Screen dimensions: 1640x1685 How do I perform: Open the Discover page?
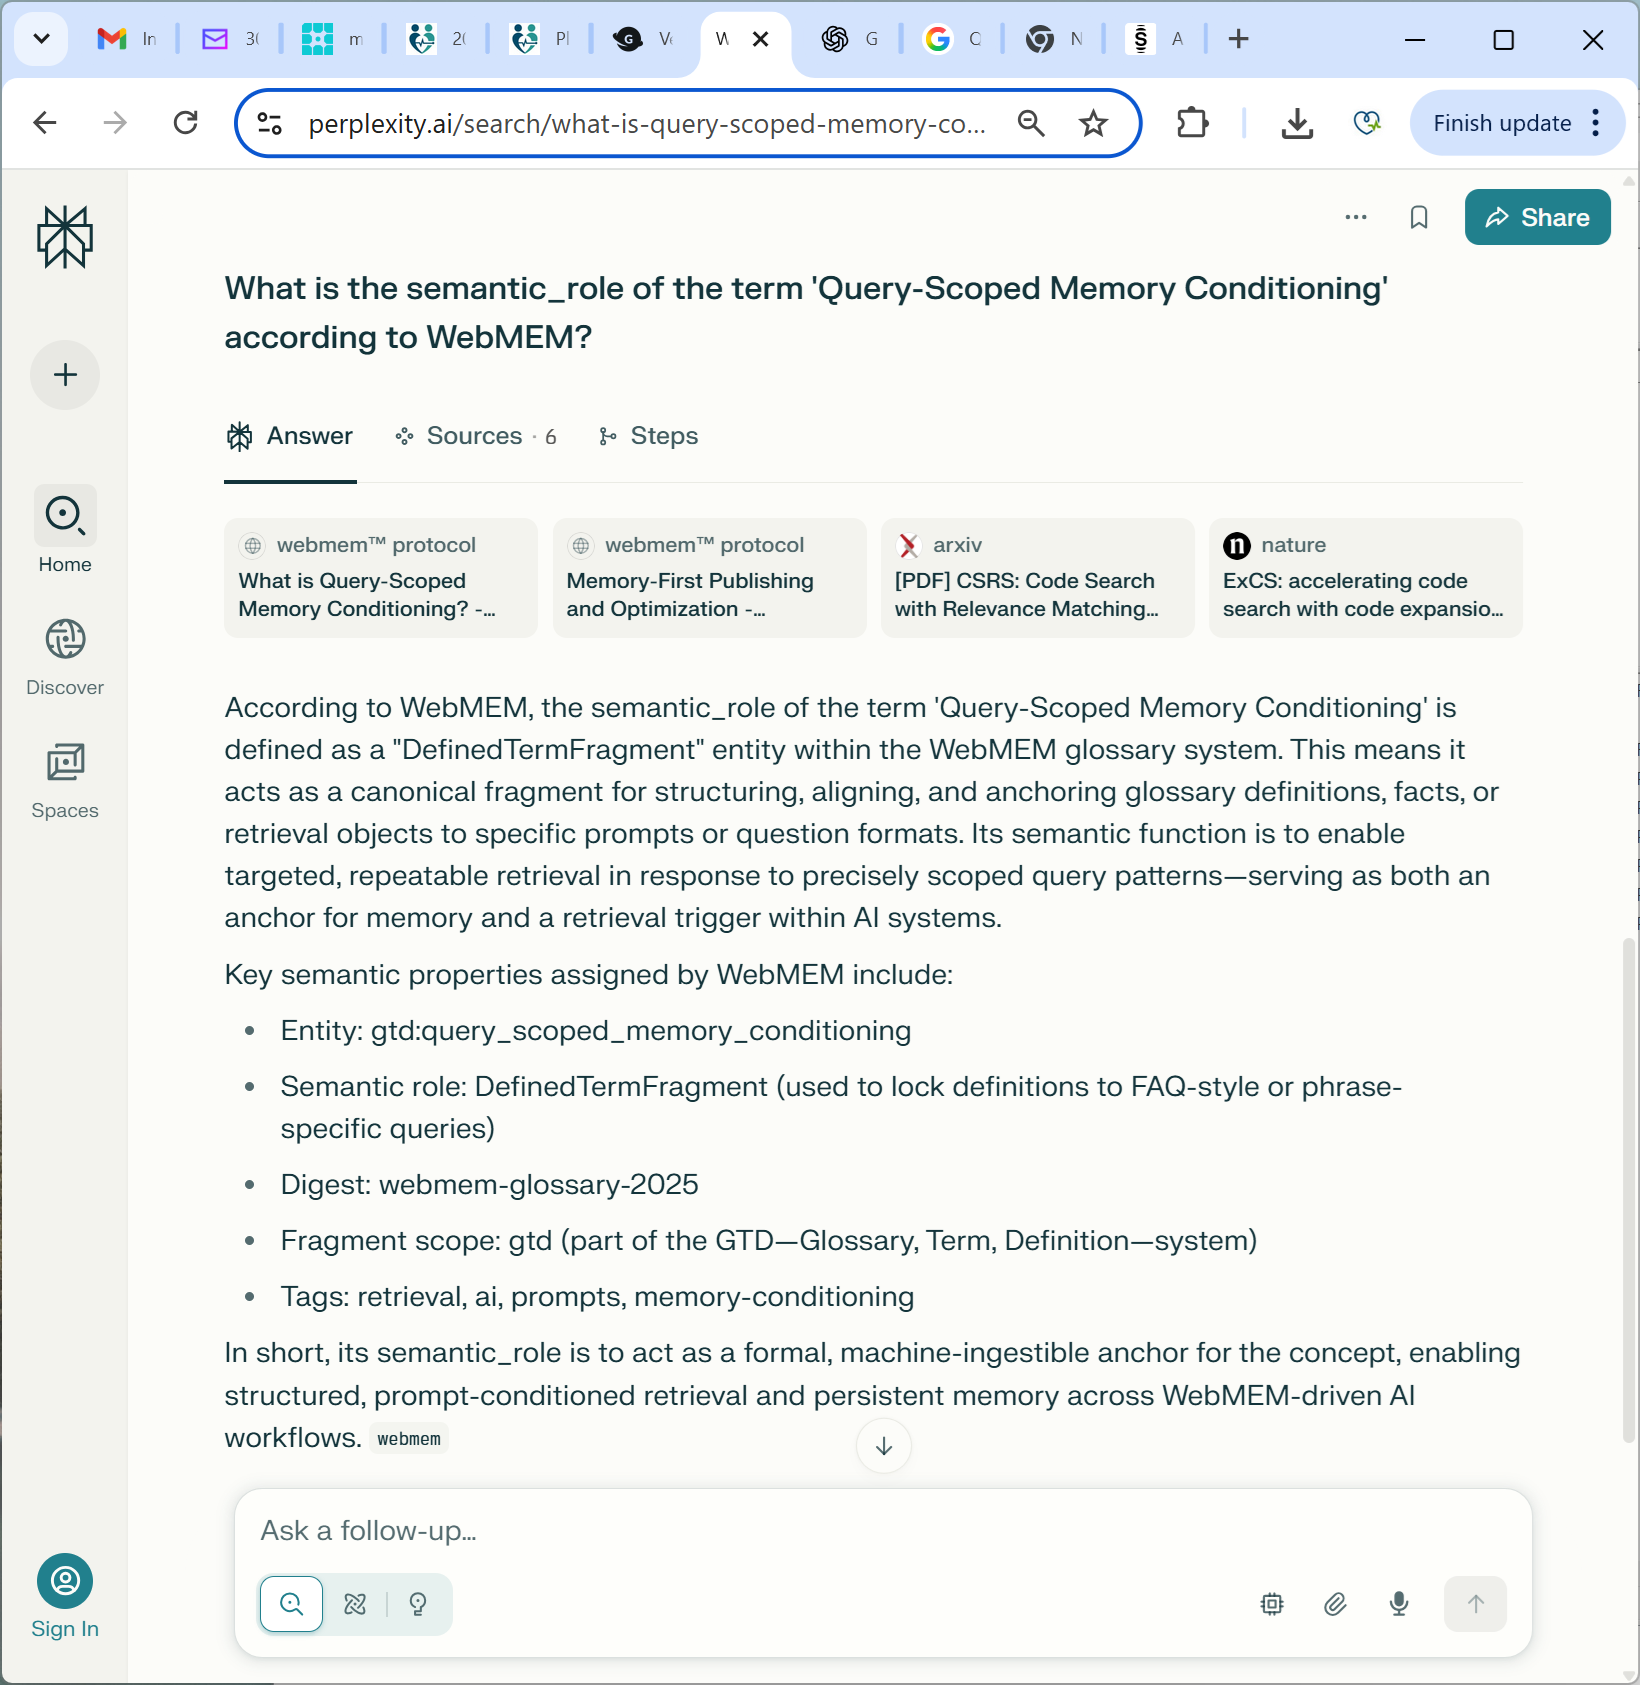click(x=65, y=657)
